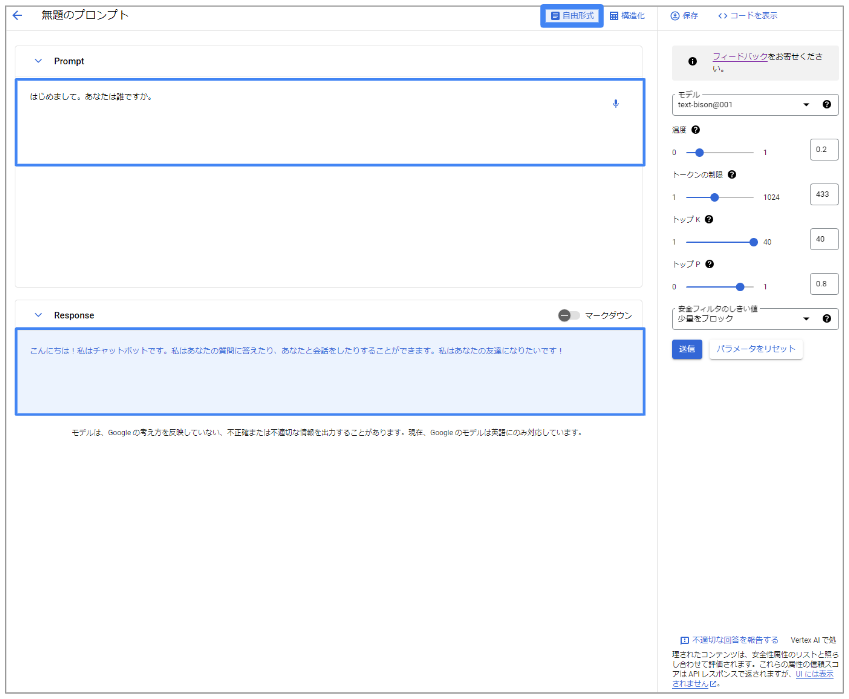The width and height of the screenshot is (849, 699).
Task: Adjust the トップ P slider handle
Action: pos(740,287)
